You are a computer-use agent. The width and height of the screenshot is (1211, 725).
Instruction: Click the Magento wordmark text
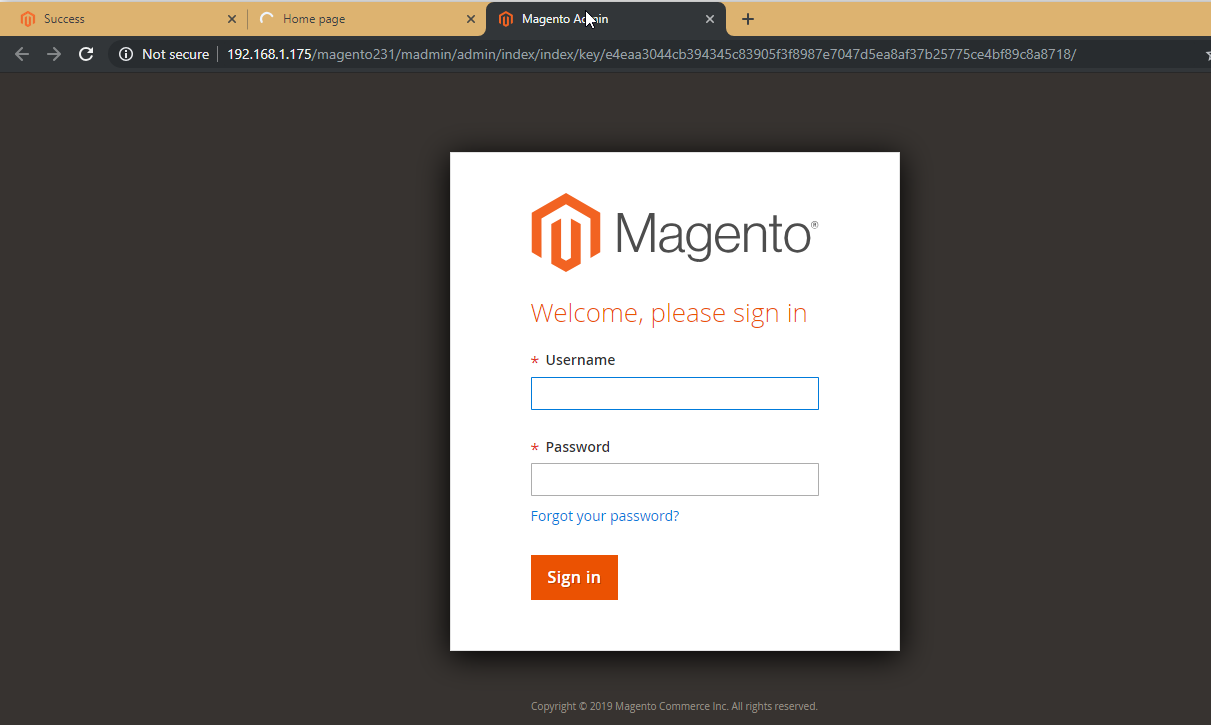[712, 235]
